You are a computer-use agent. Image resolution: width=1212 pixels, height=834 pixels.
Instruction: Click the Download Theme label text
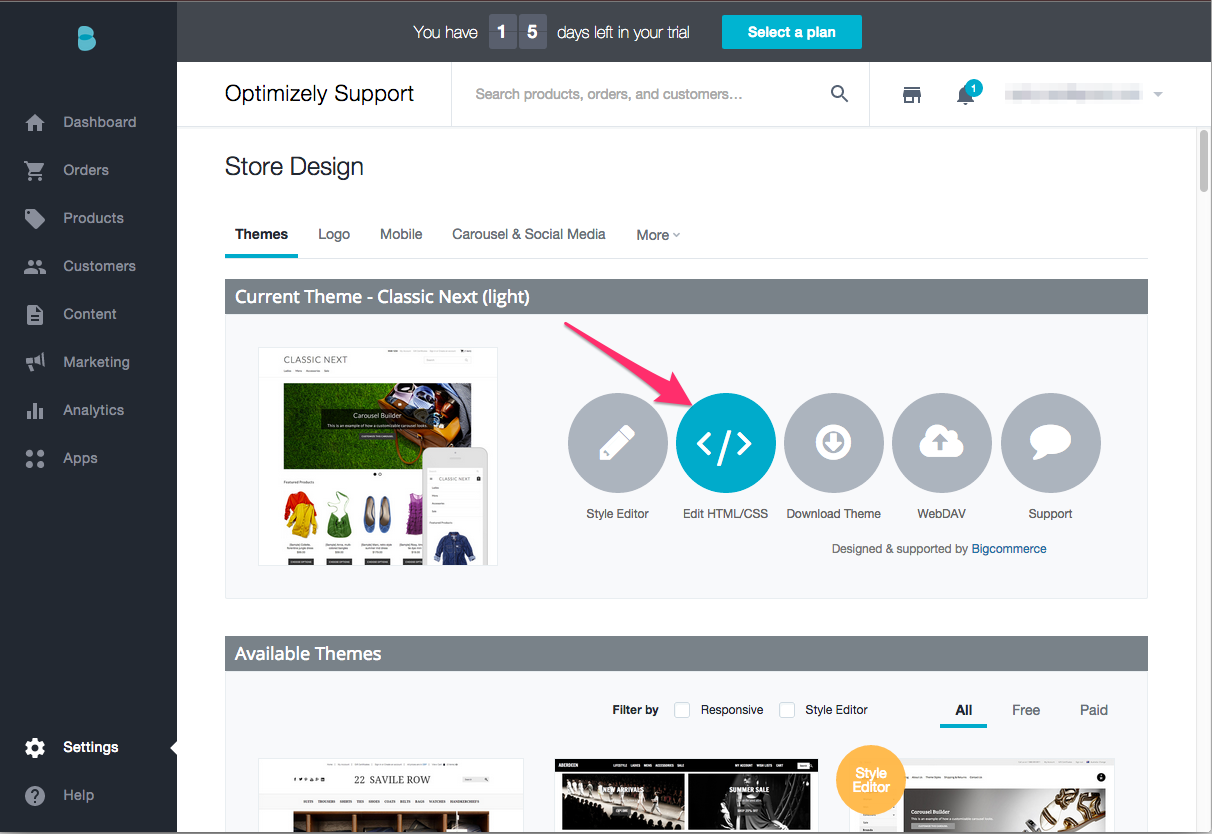point(834,514)
